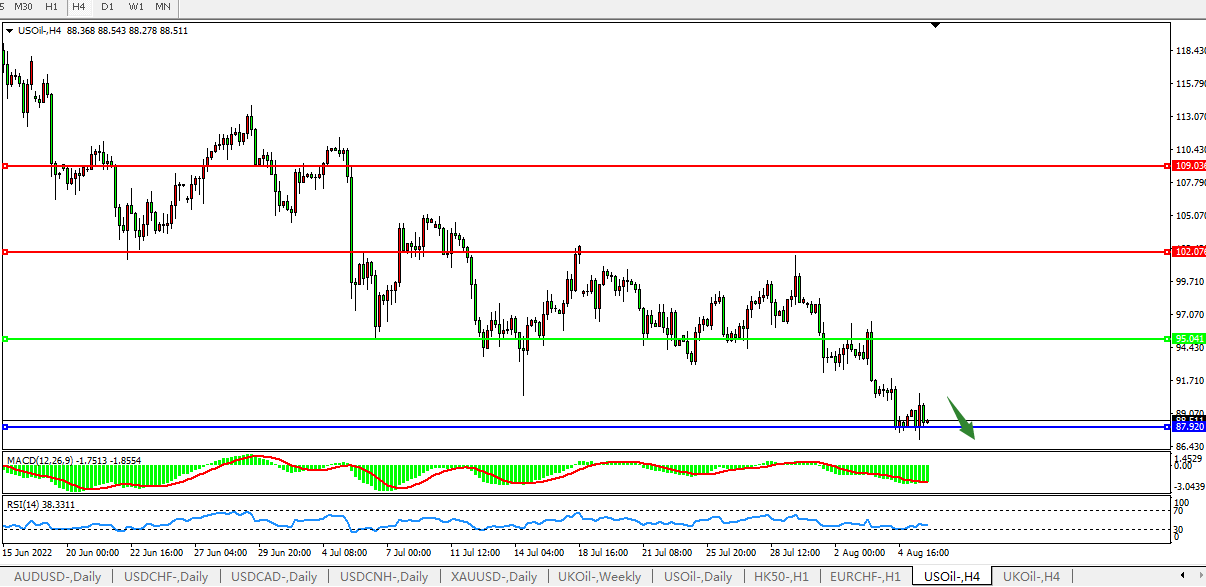The height and width of the screenshot is (587, 1206).
Task: Grab the blue 87.920 line's right handle
Action: (1168, 427)
